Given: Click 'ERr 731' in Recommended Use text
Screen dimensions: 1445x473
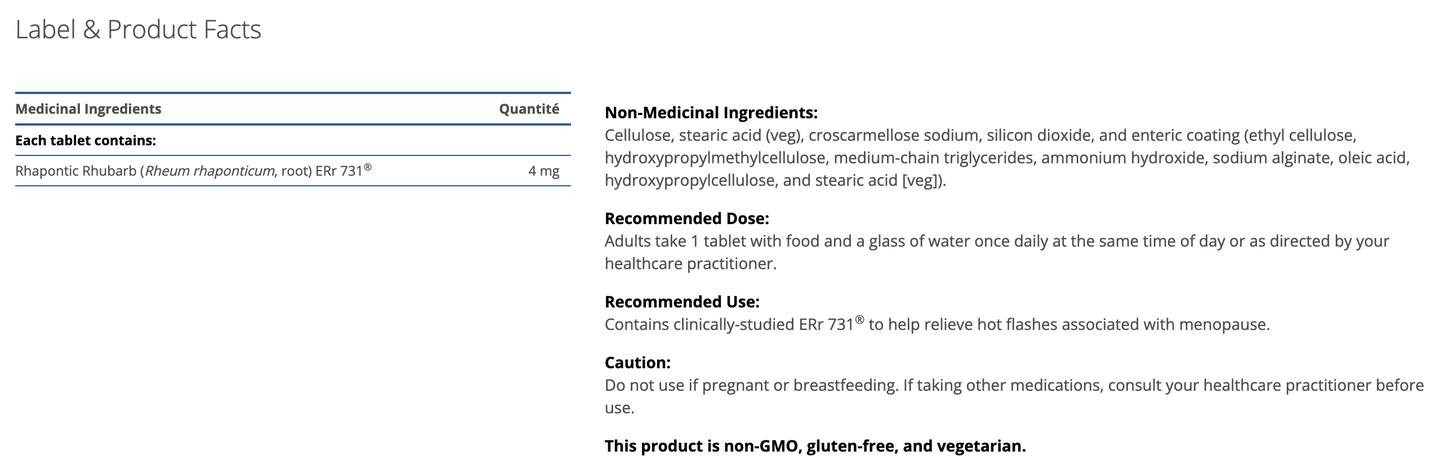Looking at the screenshot, I should click(825, 325).
